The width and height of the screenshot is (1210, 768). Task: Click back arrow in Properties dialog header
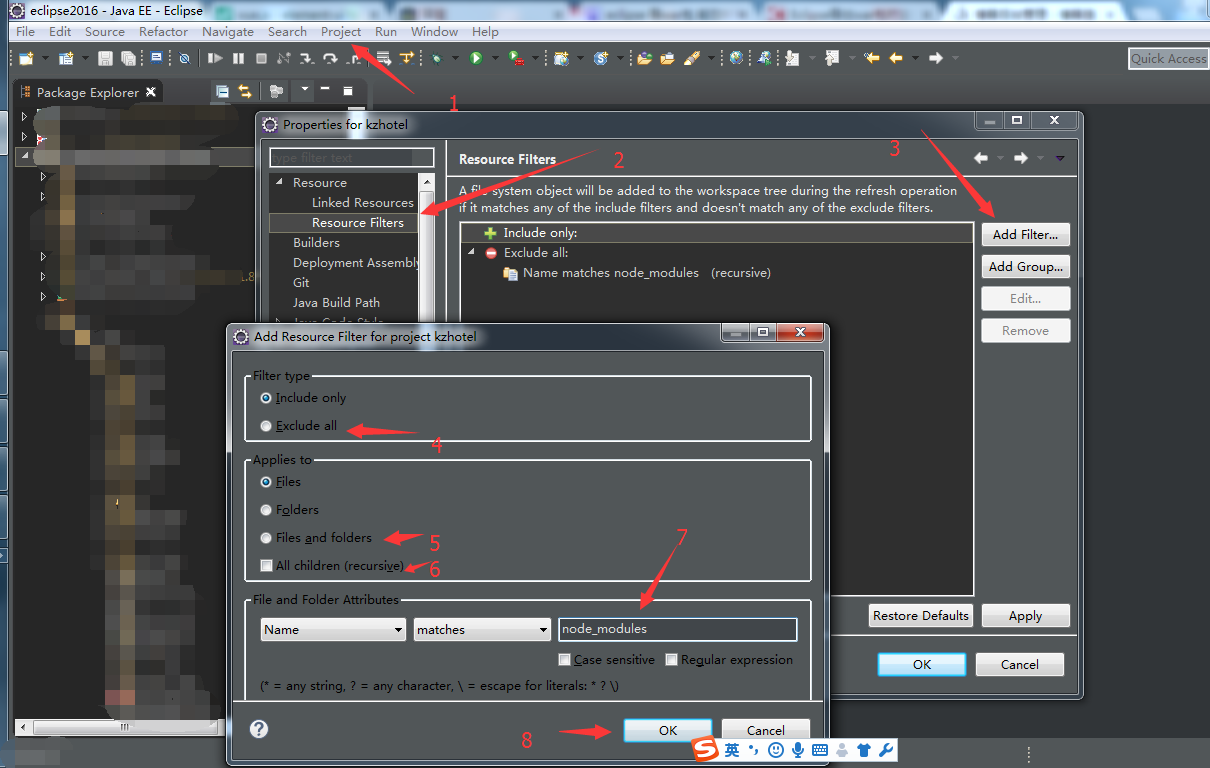pyautogui.click(x=981, y=158)
